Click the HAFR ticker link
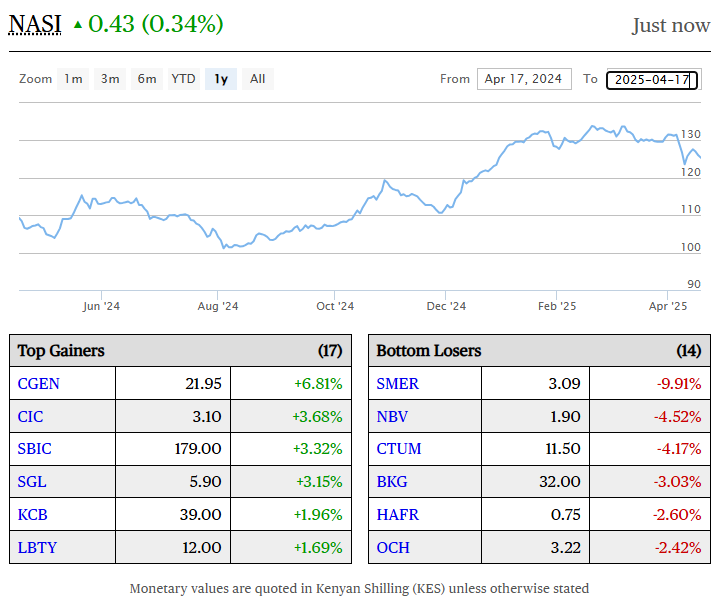Viewport: 717px width, 607px height. click(397, 515)
